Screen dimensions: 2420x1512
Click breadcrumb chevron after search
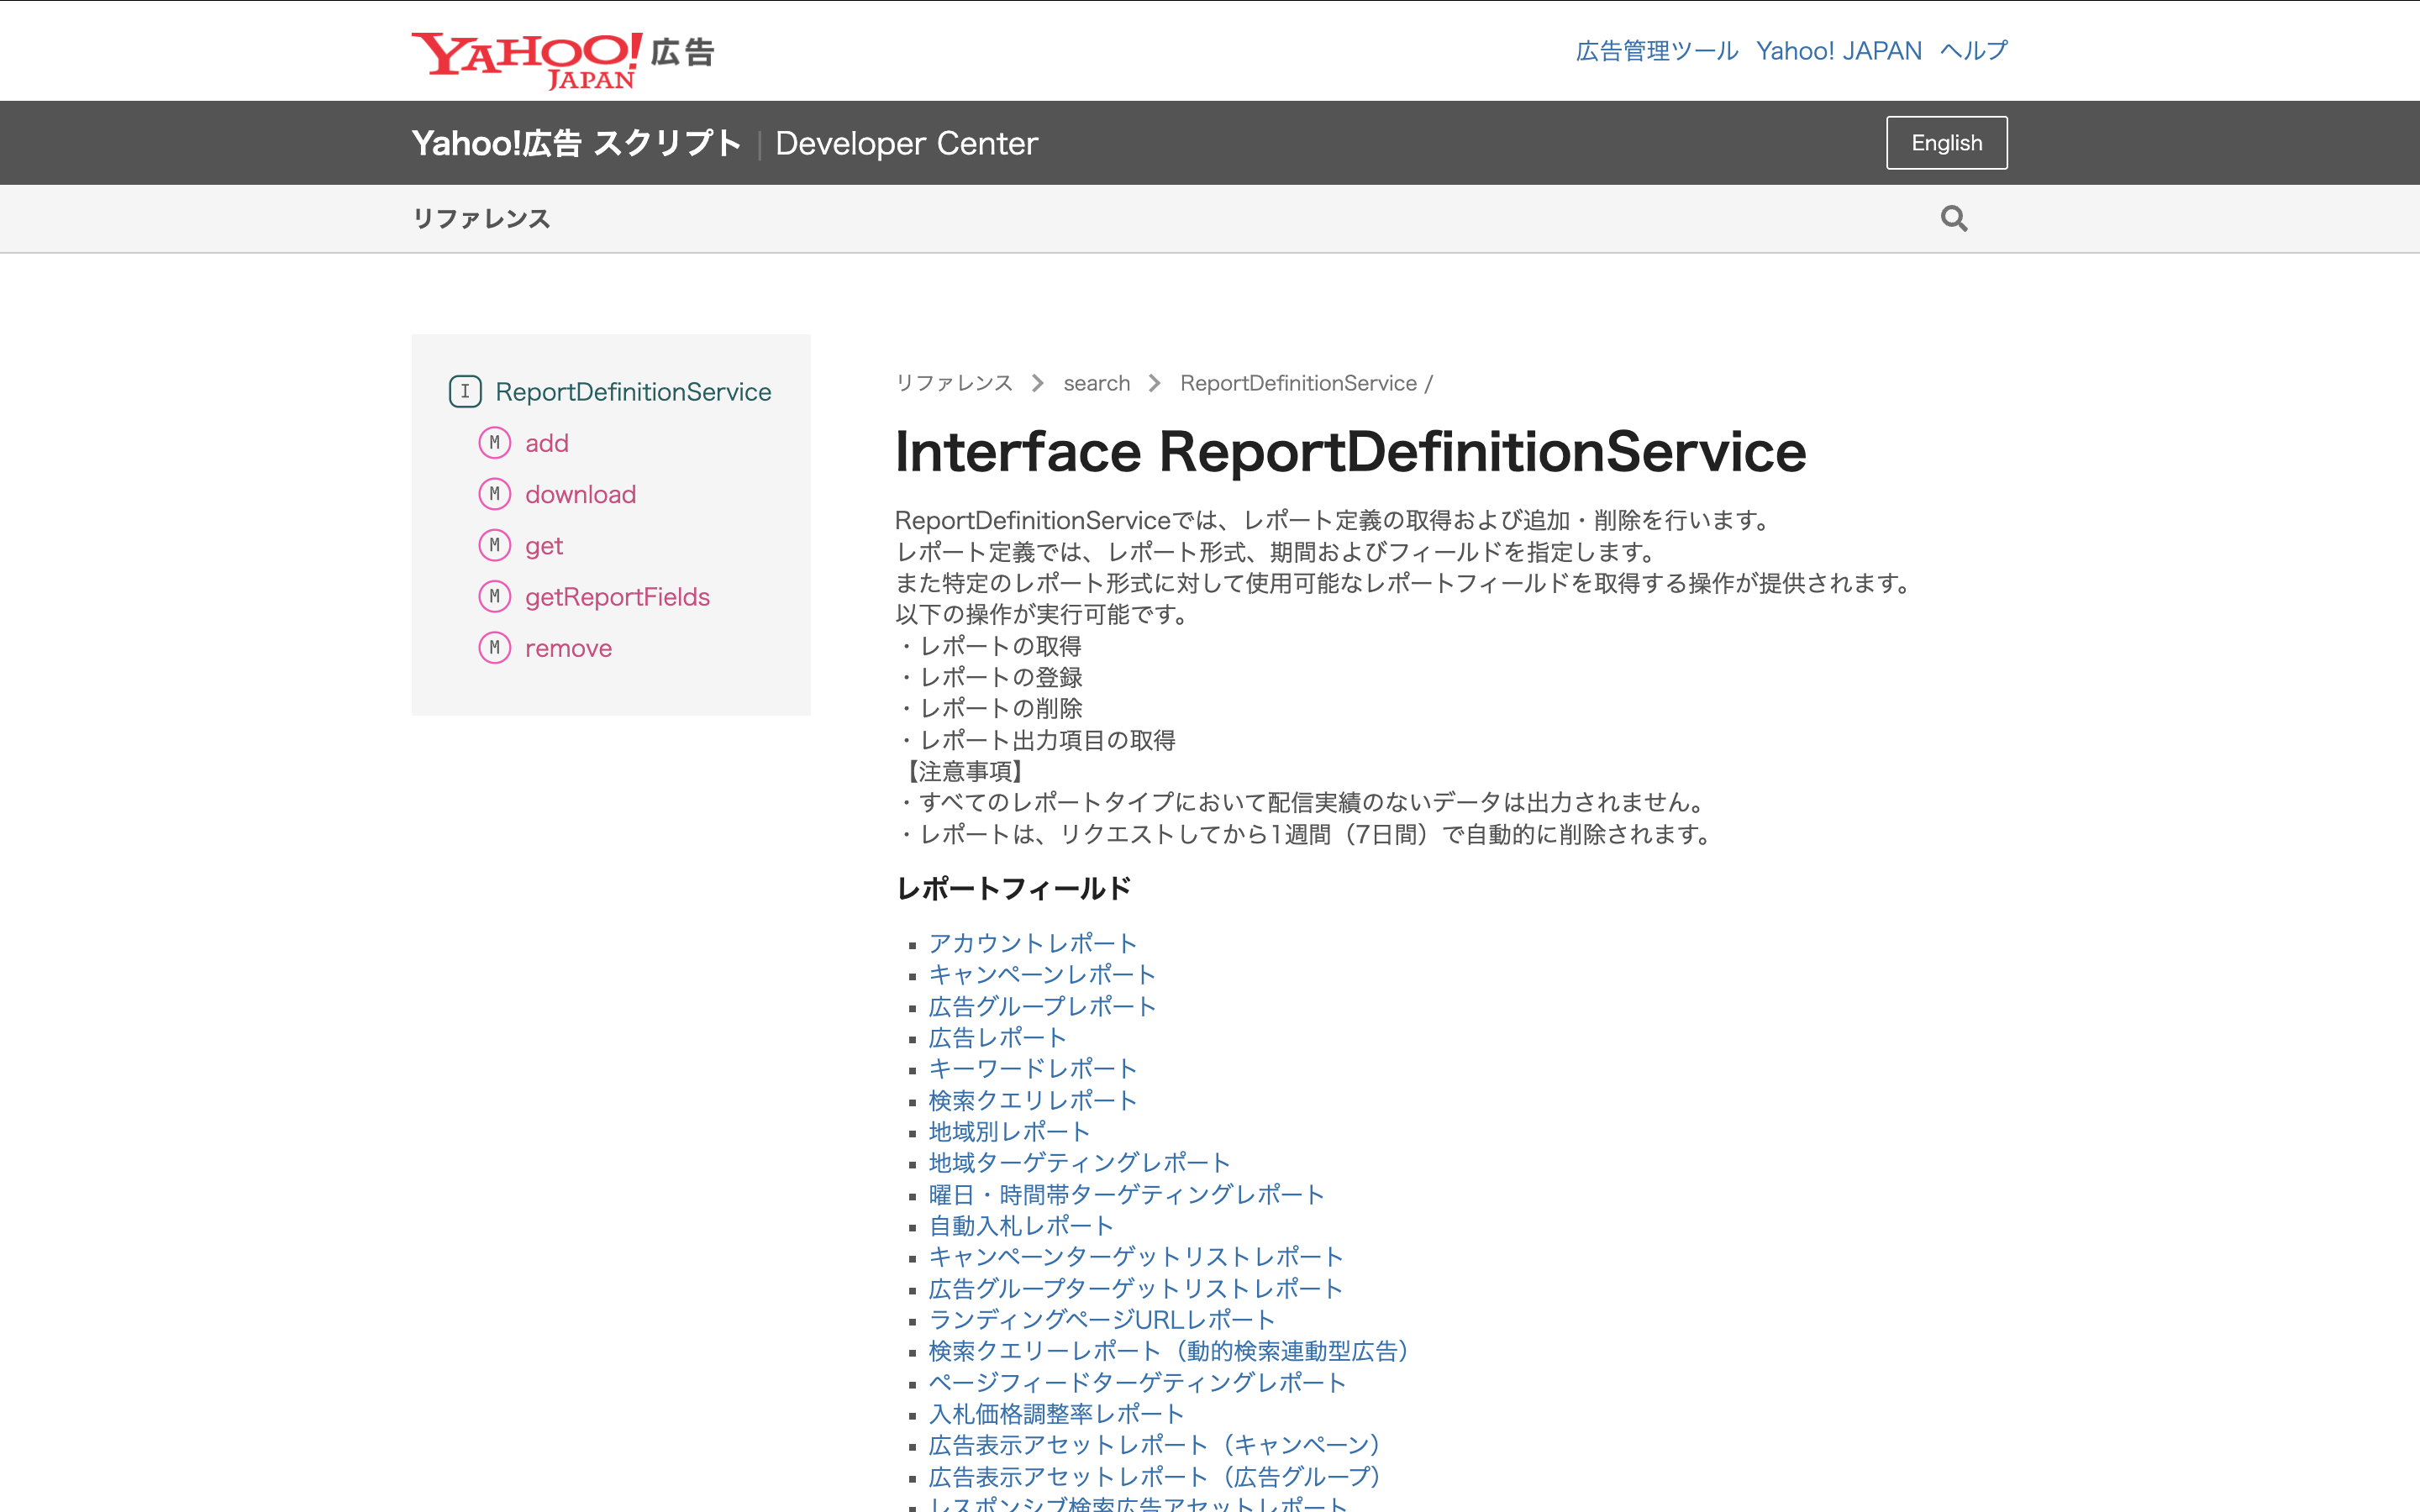[1155, 384]
